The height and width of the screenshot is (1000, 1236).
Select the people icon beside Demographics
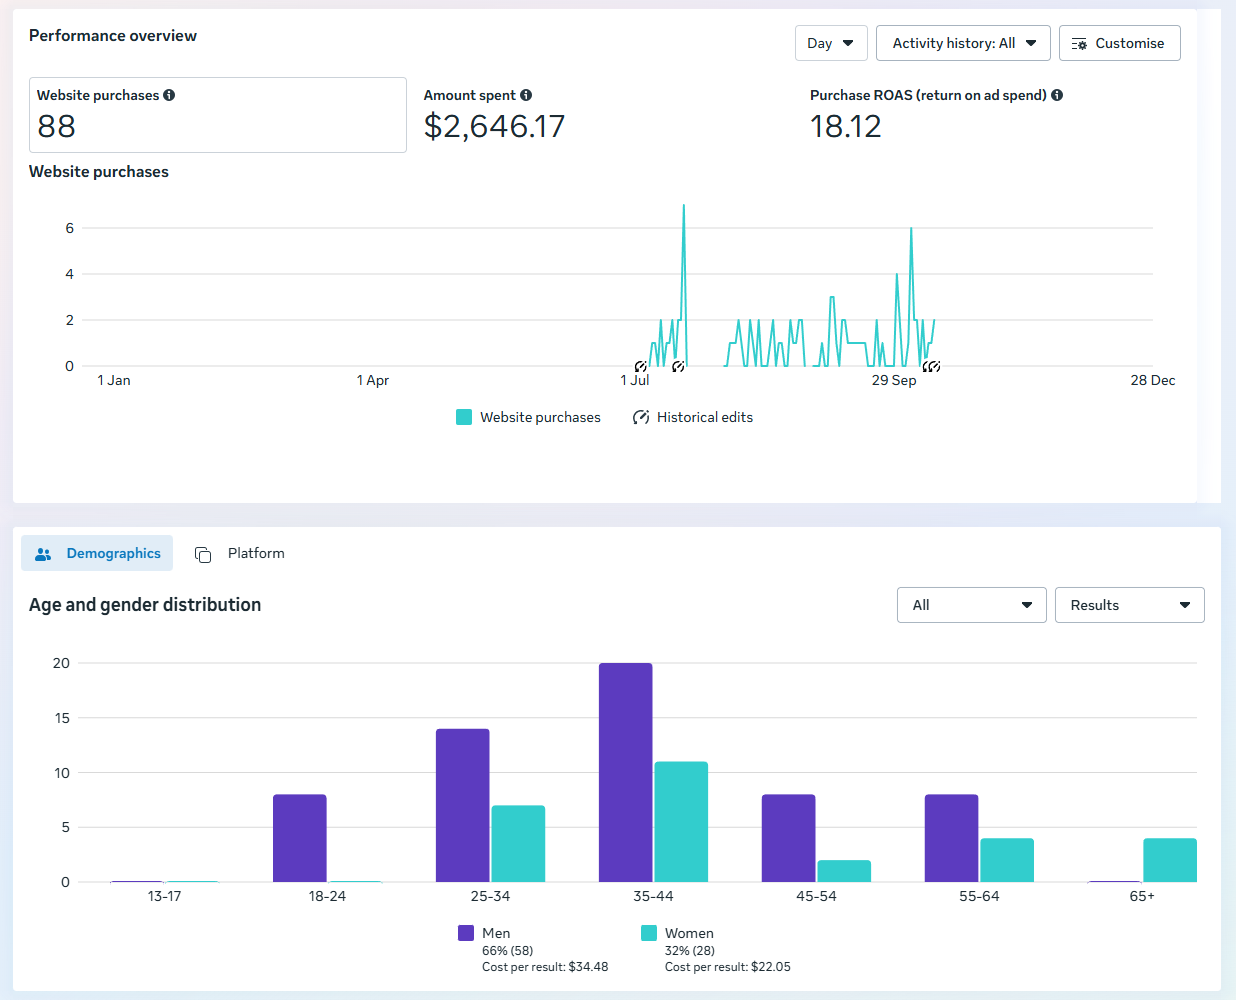point(43,553)
